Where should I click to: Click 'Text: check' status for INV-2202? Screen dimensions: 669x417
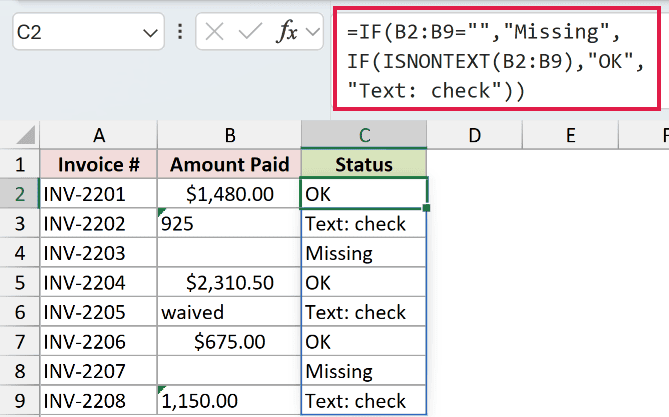pos(364,223)
